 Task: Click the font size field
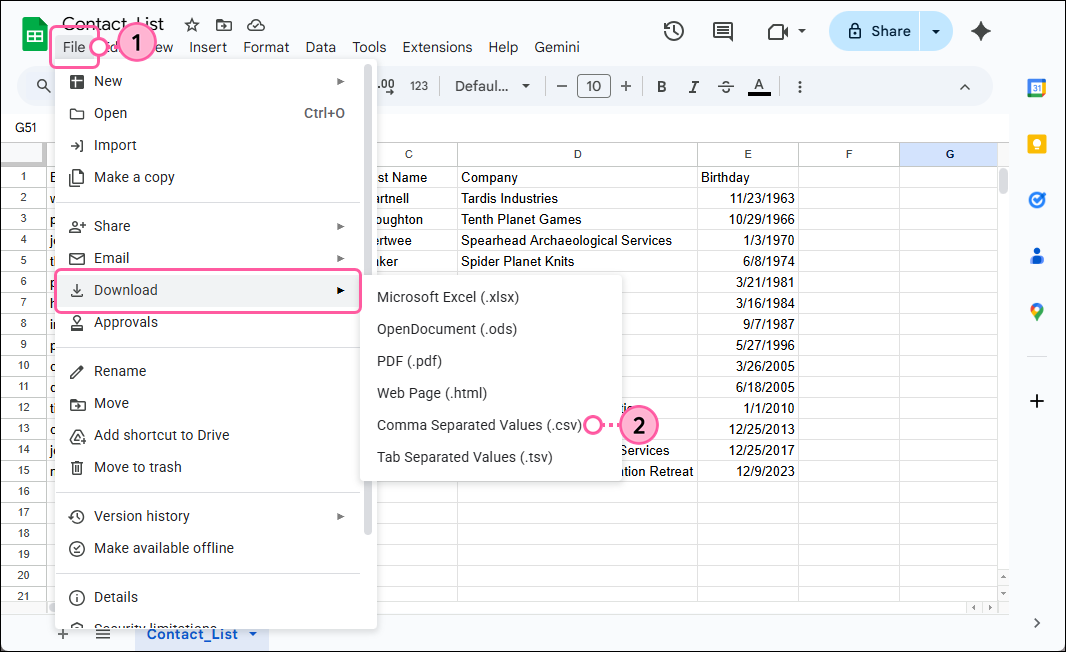pos(593,87)
